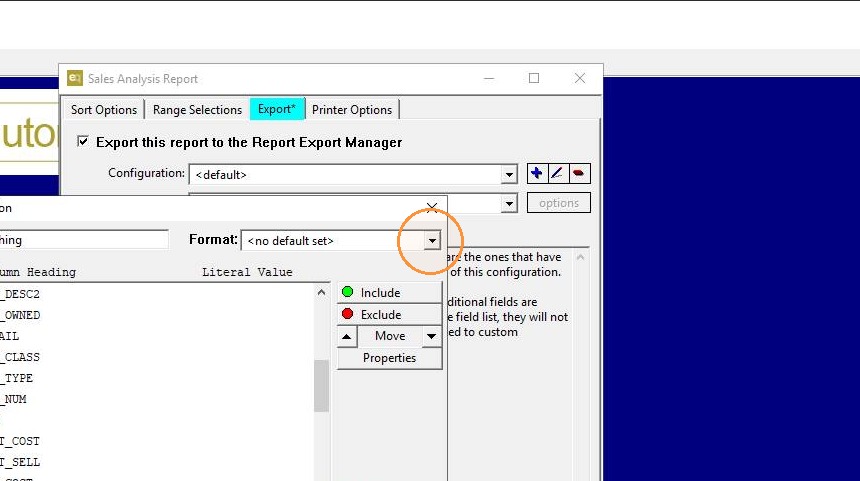Open field Properties

389,358
